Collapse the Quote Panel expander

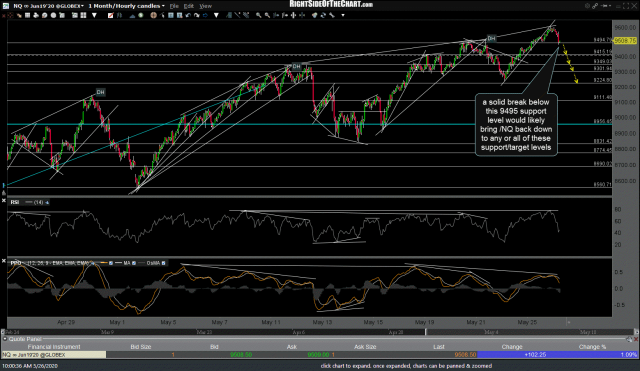(x=4, y=339)
